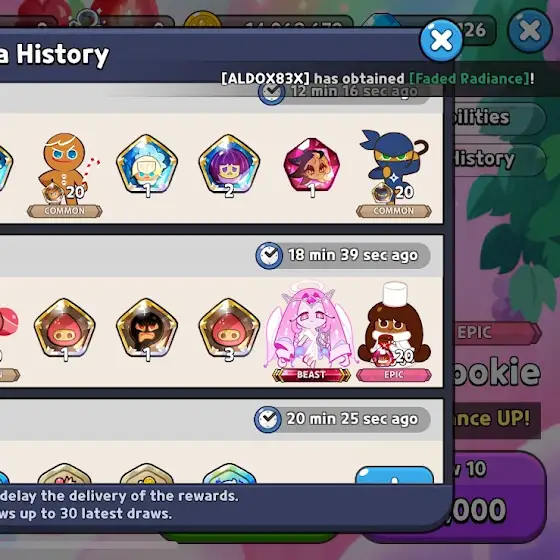The width and height of the screenshot is (560, 560).
Task: Open the History button behind the popup
Action: [x=500, y=160]
